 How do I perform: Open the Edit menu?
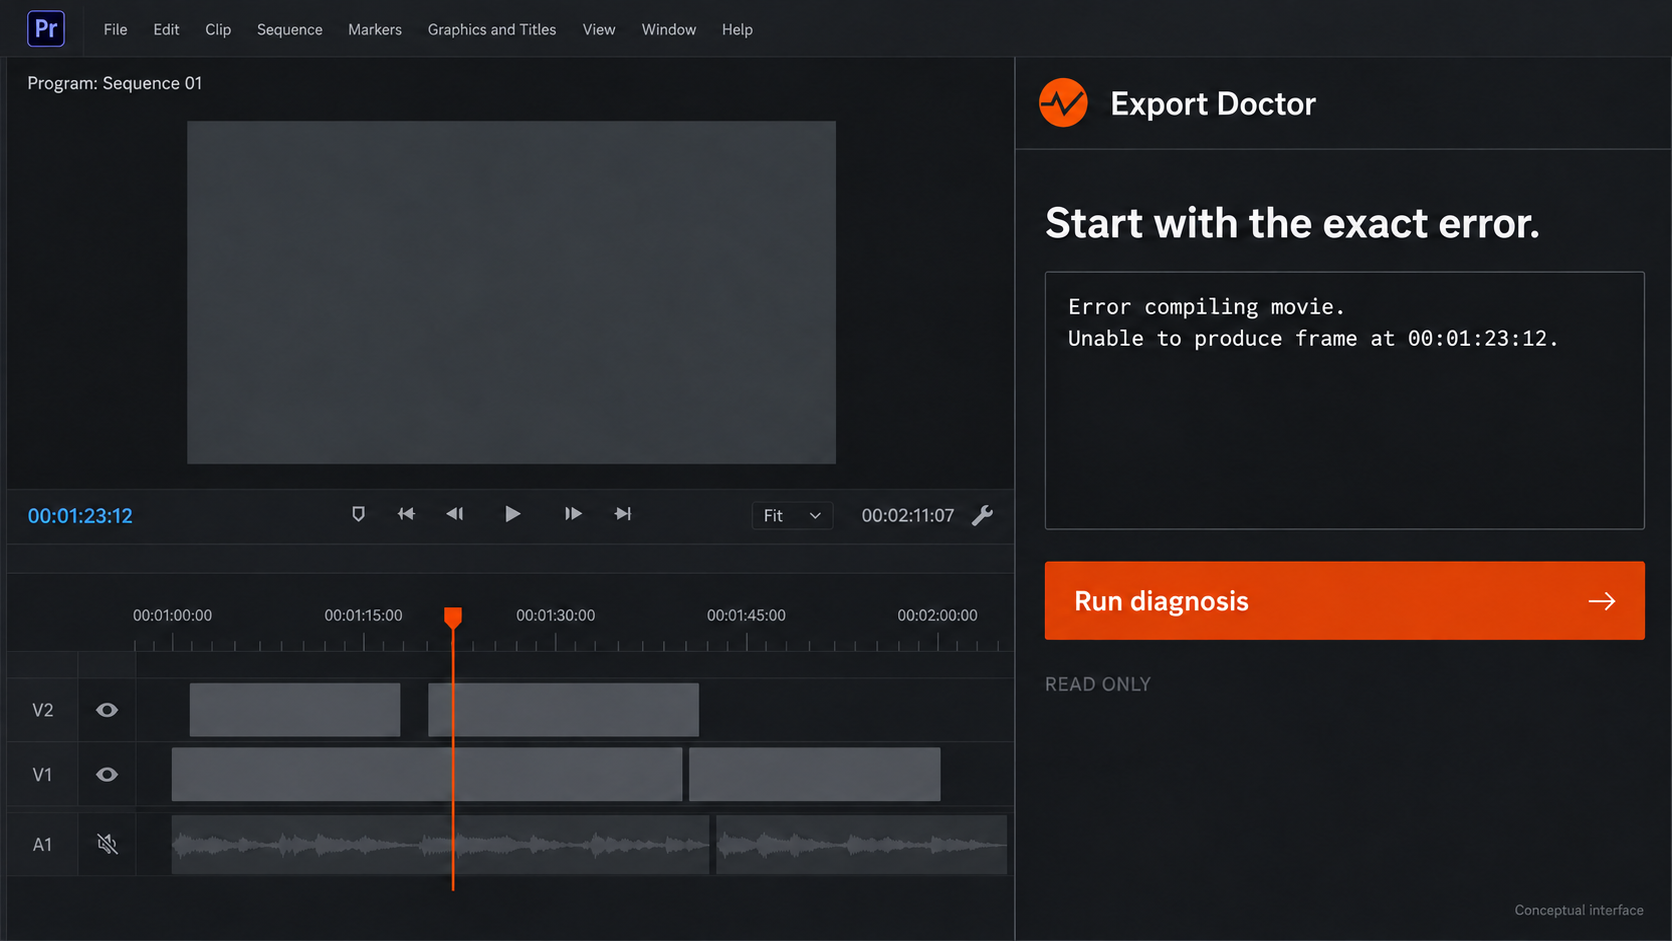tap(166, 30)
